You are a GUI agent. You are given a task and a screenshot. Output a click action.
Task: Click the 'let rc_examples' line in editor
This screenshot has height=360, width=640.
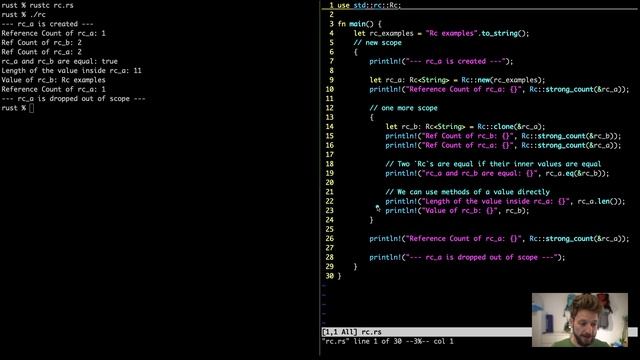pyautogui.click(x=441, y=33)
